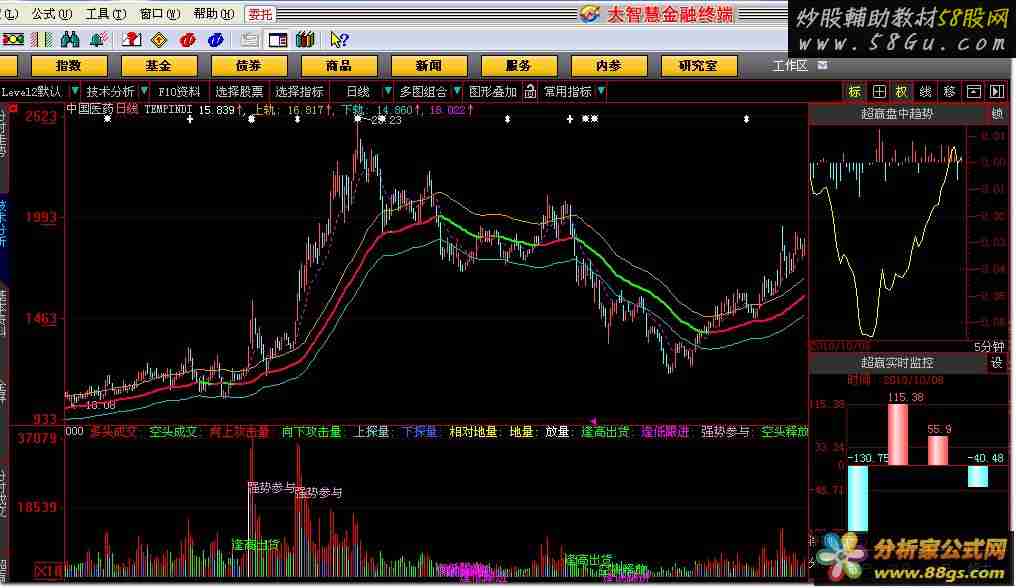Activate the context help cursor tool
The image size is (1016, 588).
339,40
